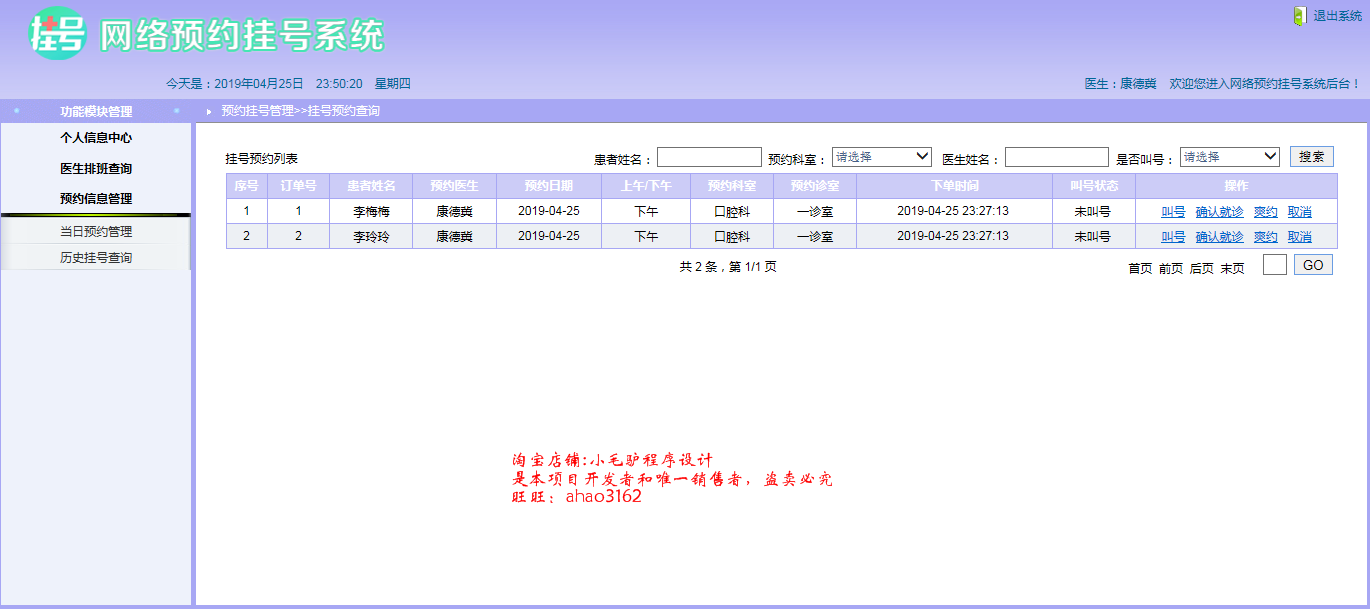Click 爽约 for patient 李玲玲

1266,237
